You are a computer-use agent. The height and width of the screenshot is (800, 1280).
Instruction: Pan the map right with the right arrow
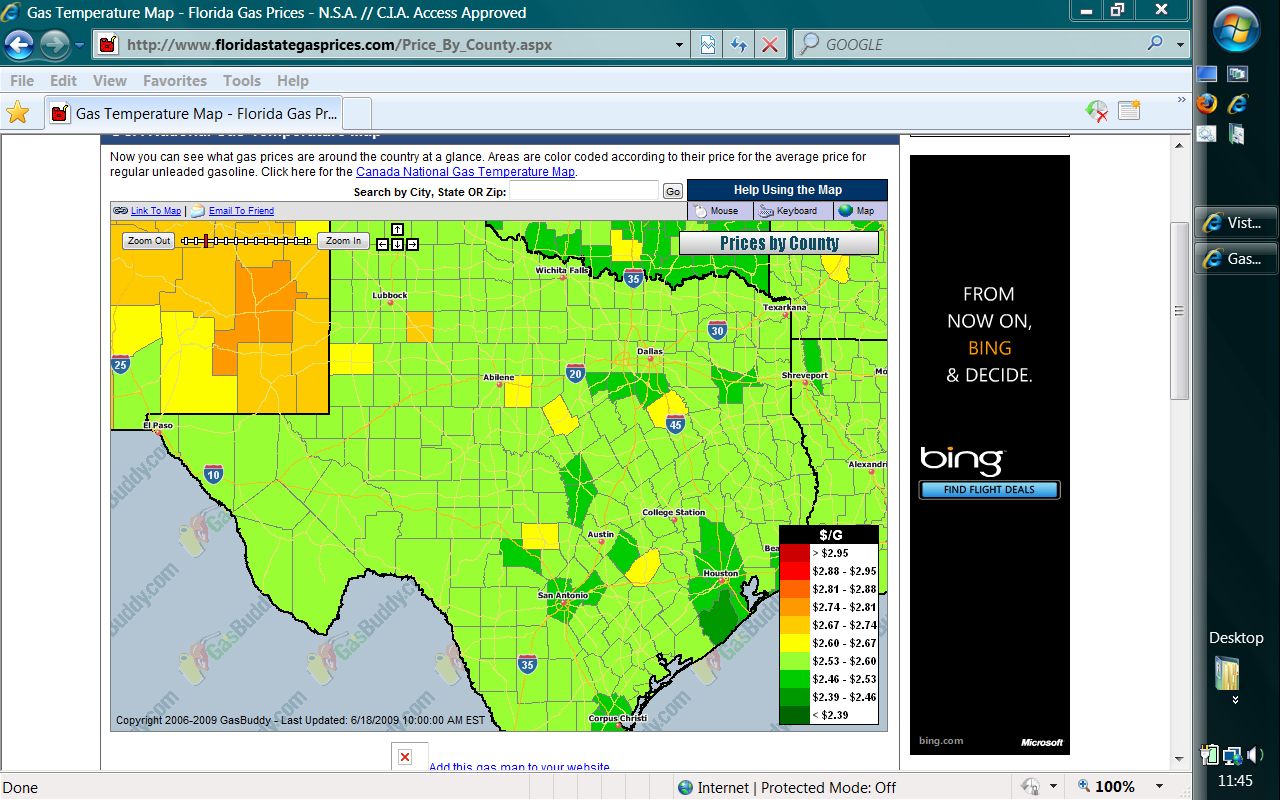(412, 244)
